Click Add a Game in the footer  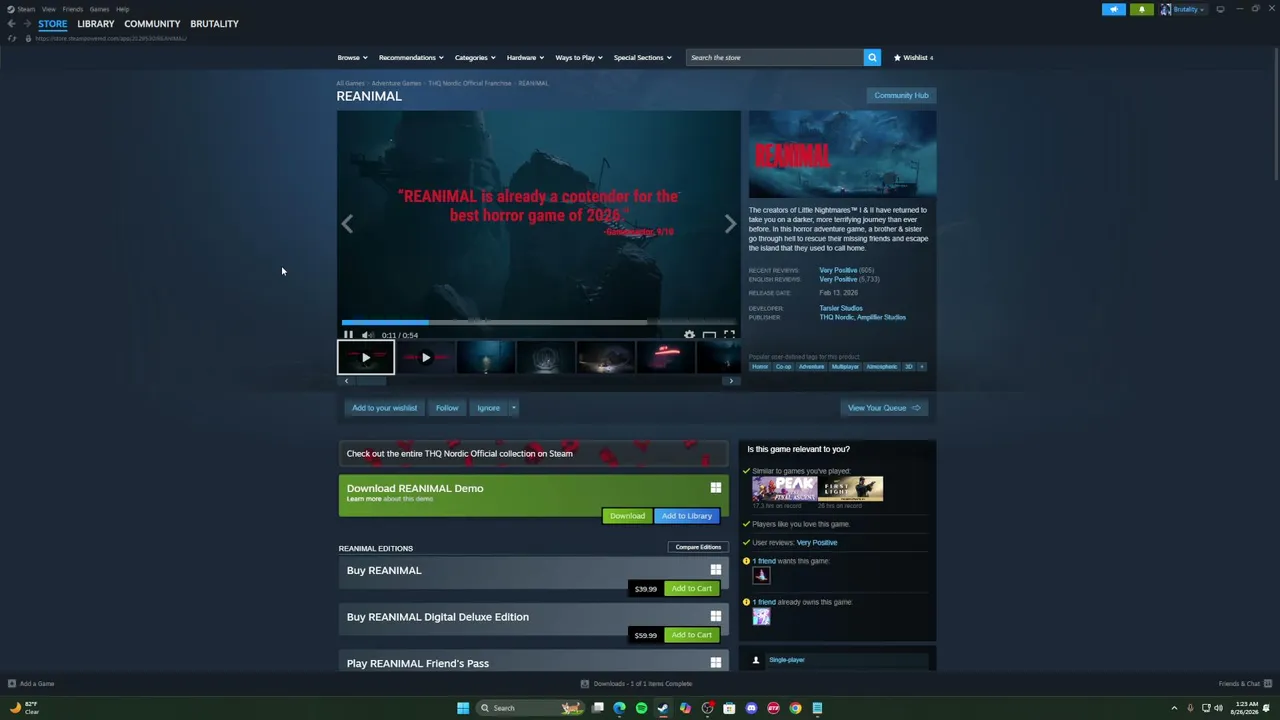(31, 684)
